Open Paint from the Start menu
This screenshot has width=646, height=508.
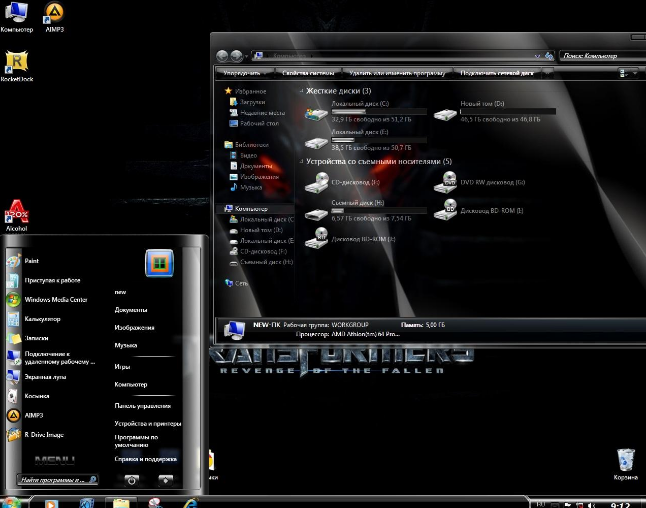(32, 261)
